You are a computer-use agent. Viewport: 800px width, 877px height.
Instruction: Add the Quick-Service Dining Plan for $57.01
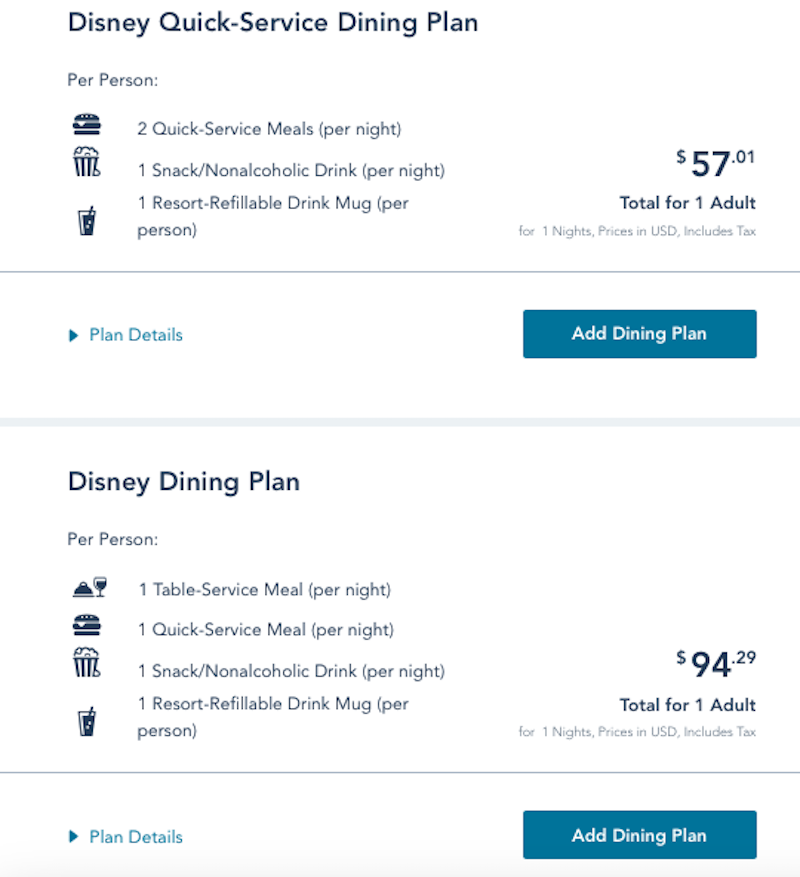(639, 334)
